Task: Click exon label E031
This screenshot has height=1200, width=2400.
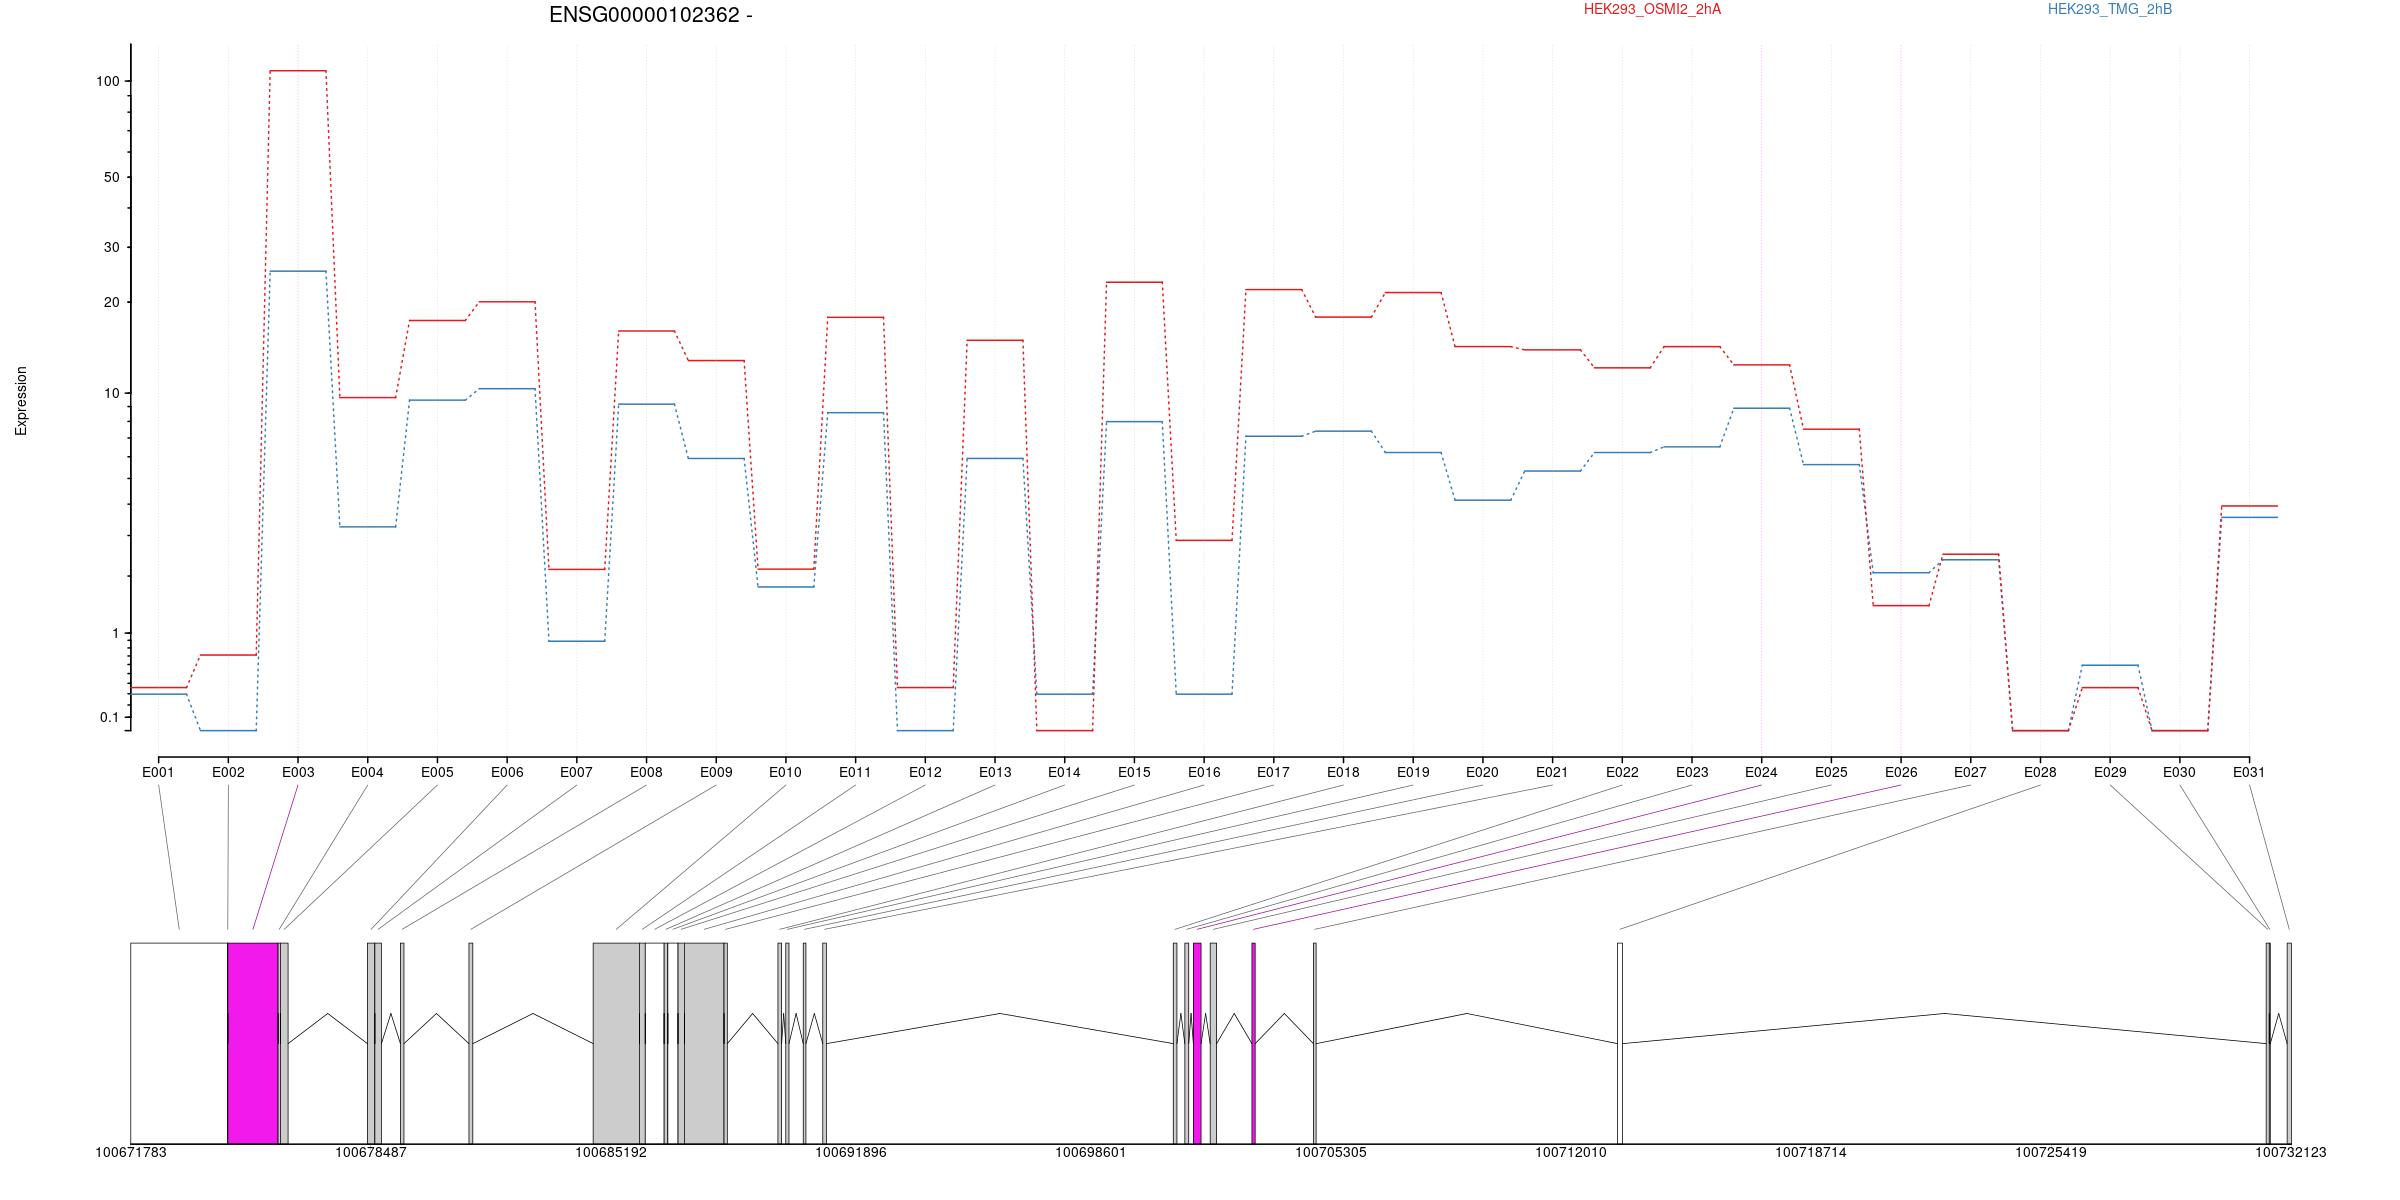Action: pos(2249,773)
